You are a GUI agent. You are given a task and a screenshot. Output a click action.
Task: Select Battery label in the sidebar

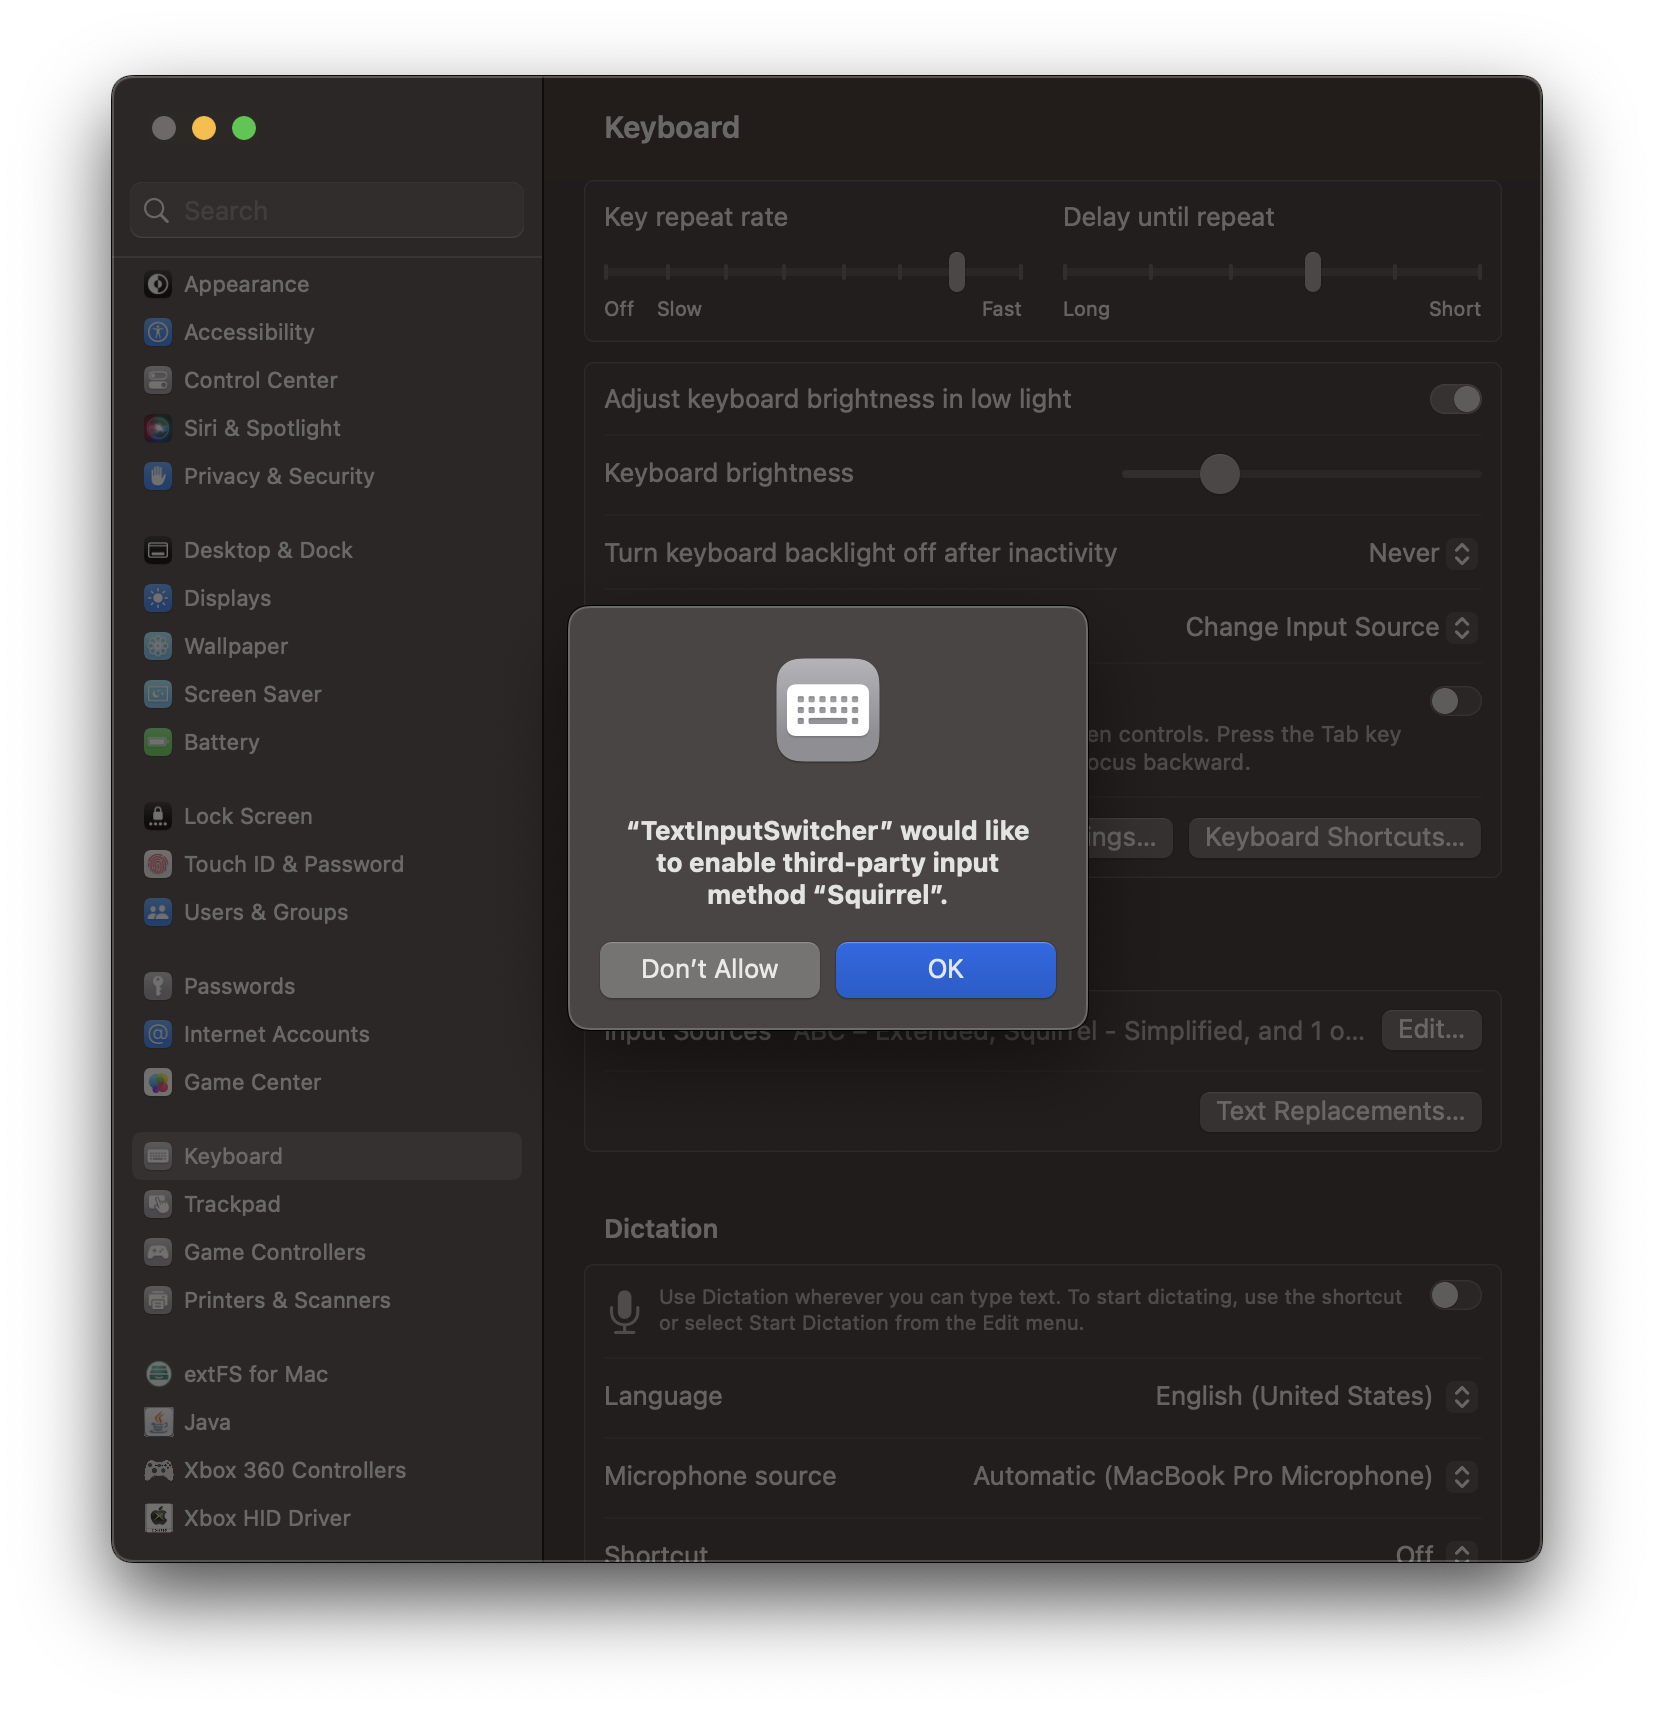click(222, 743)
